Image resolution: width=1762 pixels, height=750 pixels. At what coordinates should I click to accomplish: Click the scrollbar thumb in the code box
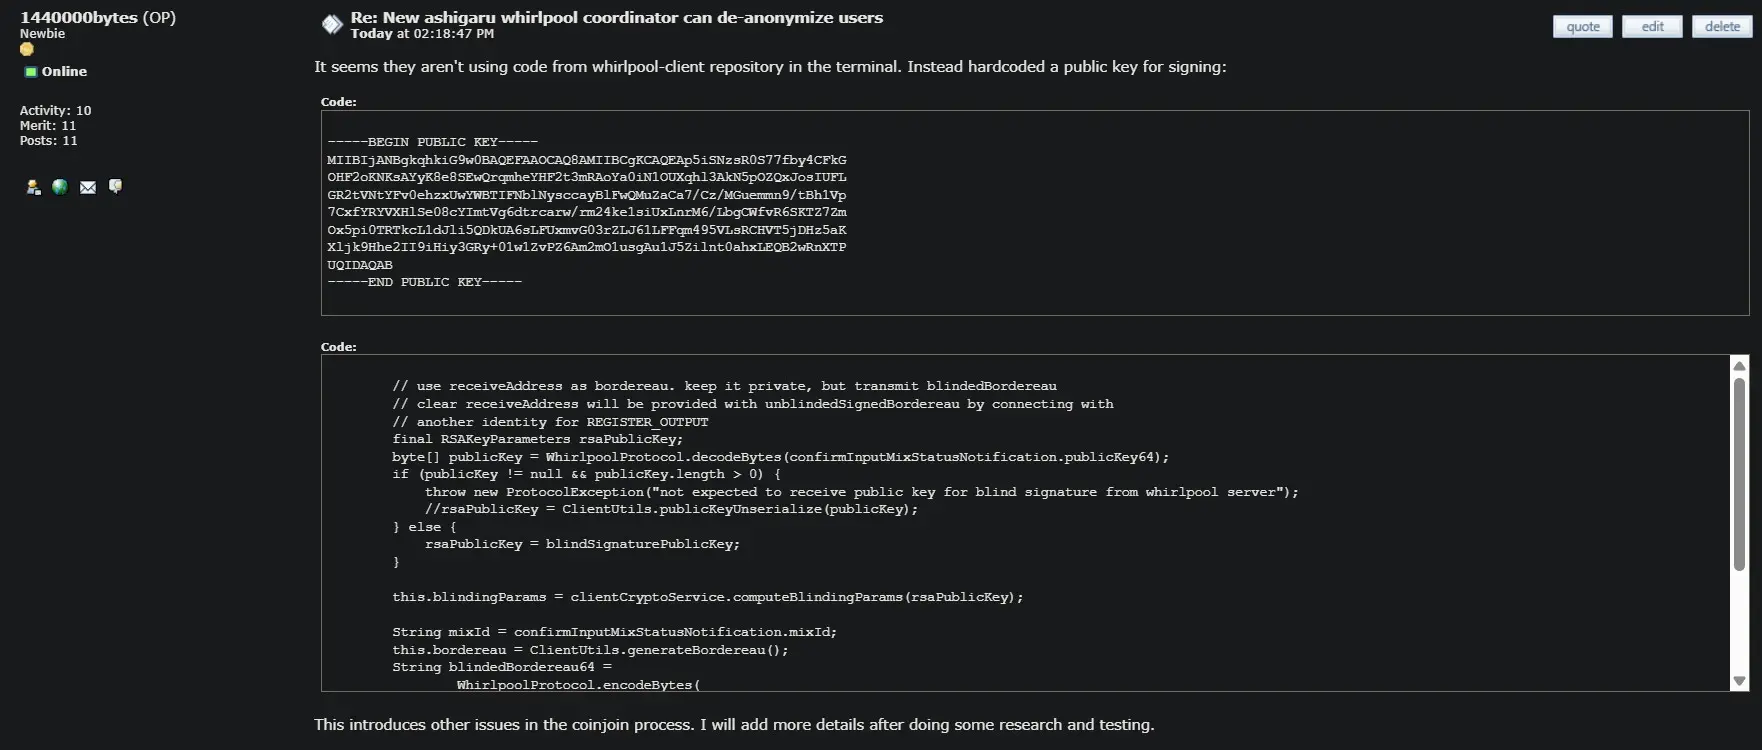pos(1739,470)
